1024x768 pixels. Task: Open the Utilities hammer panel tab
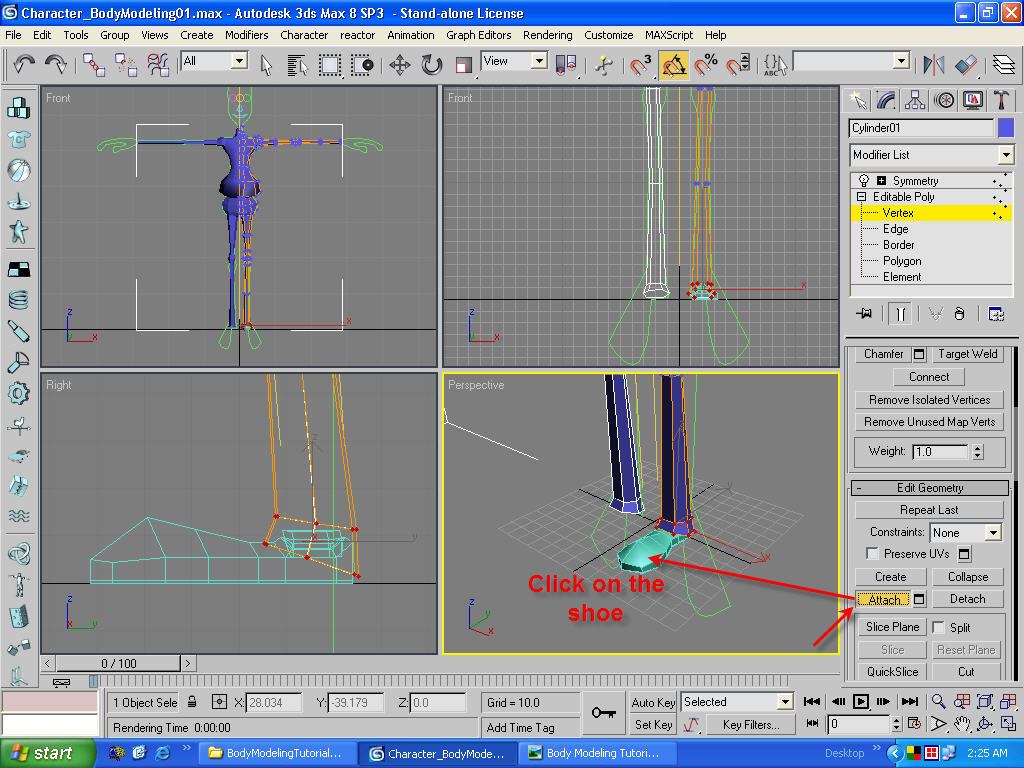(x=1001, y=100)
